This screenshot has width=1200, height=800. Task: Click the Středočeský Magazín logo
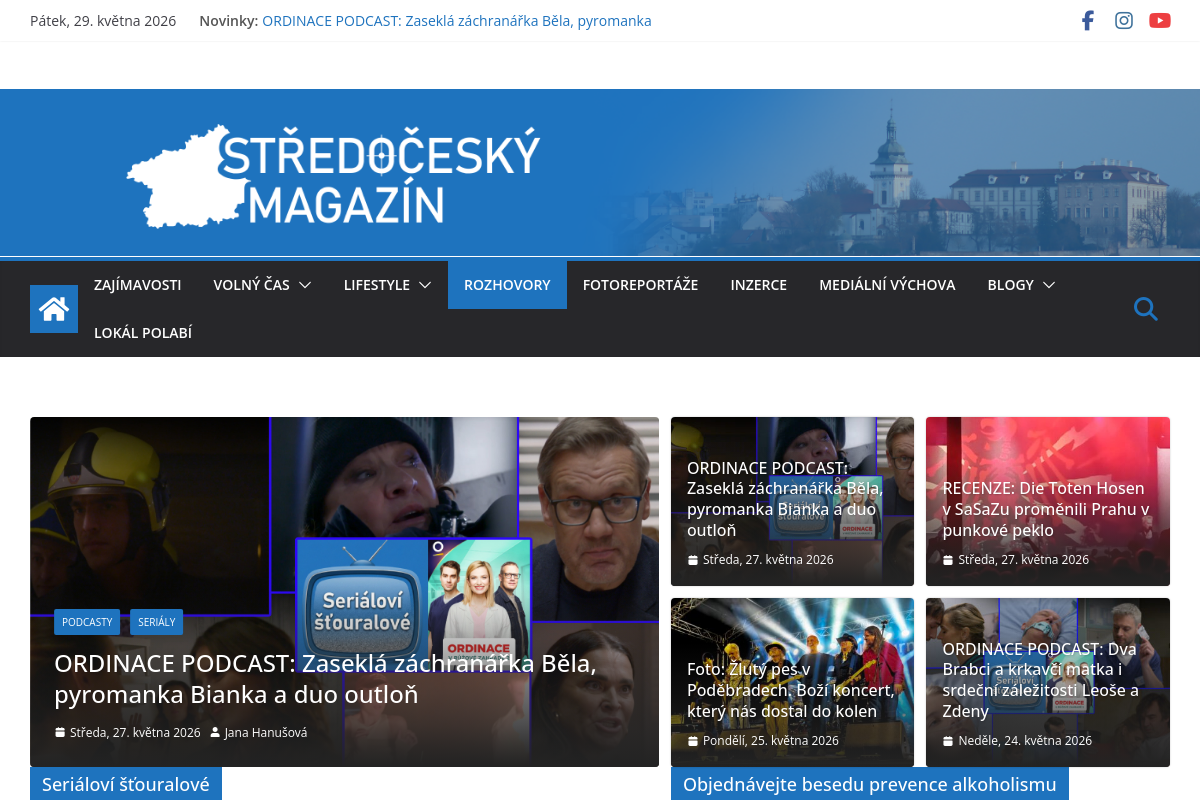tap(333, 176)
